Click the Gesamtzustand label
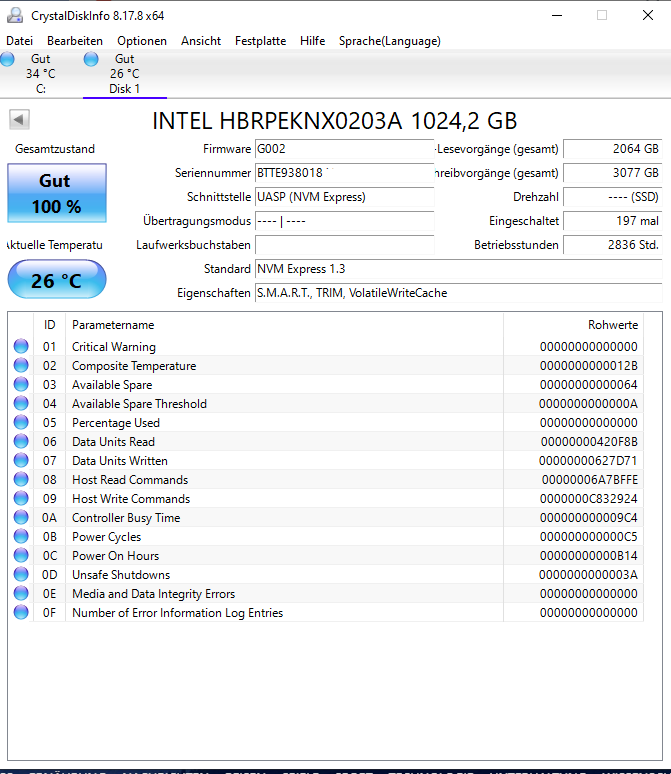The height and width of the screenshot is (774, 671). click(55, 149)
